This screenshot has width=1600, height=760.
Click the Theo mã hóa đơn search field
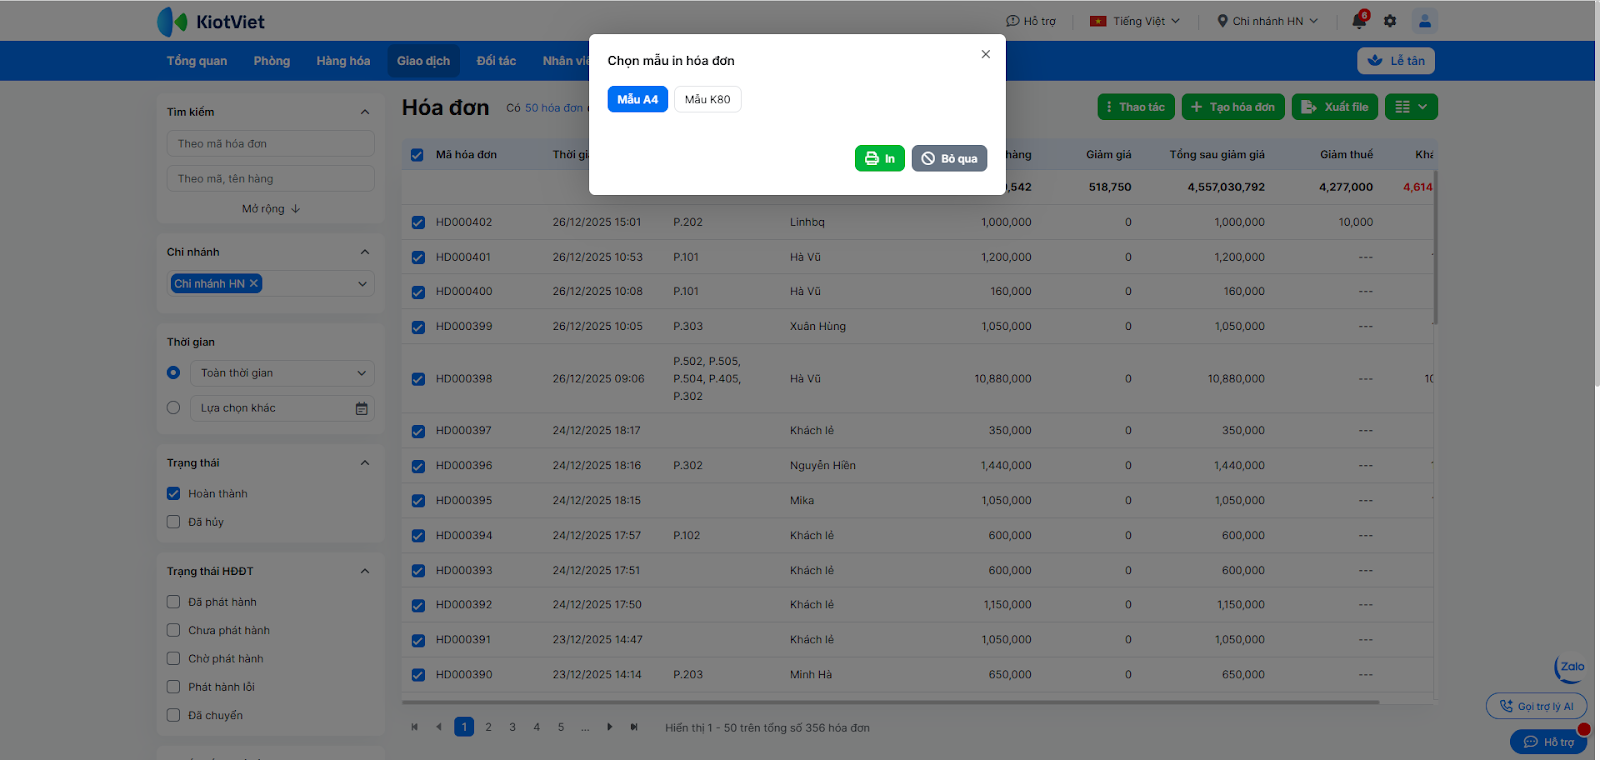tap(270, 144)
